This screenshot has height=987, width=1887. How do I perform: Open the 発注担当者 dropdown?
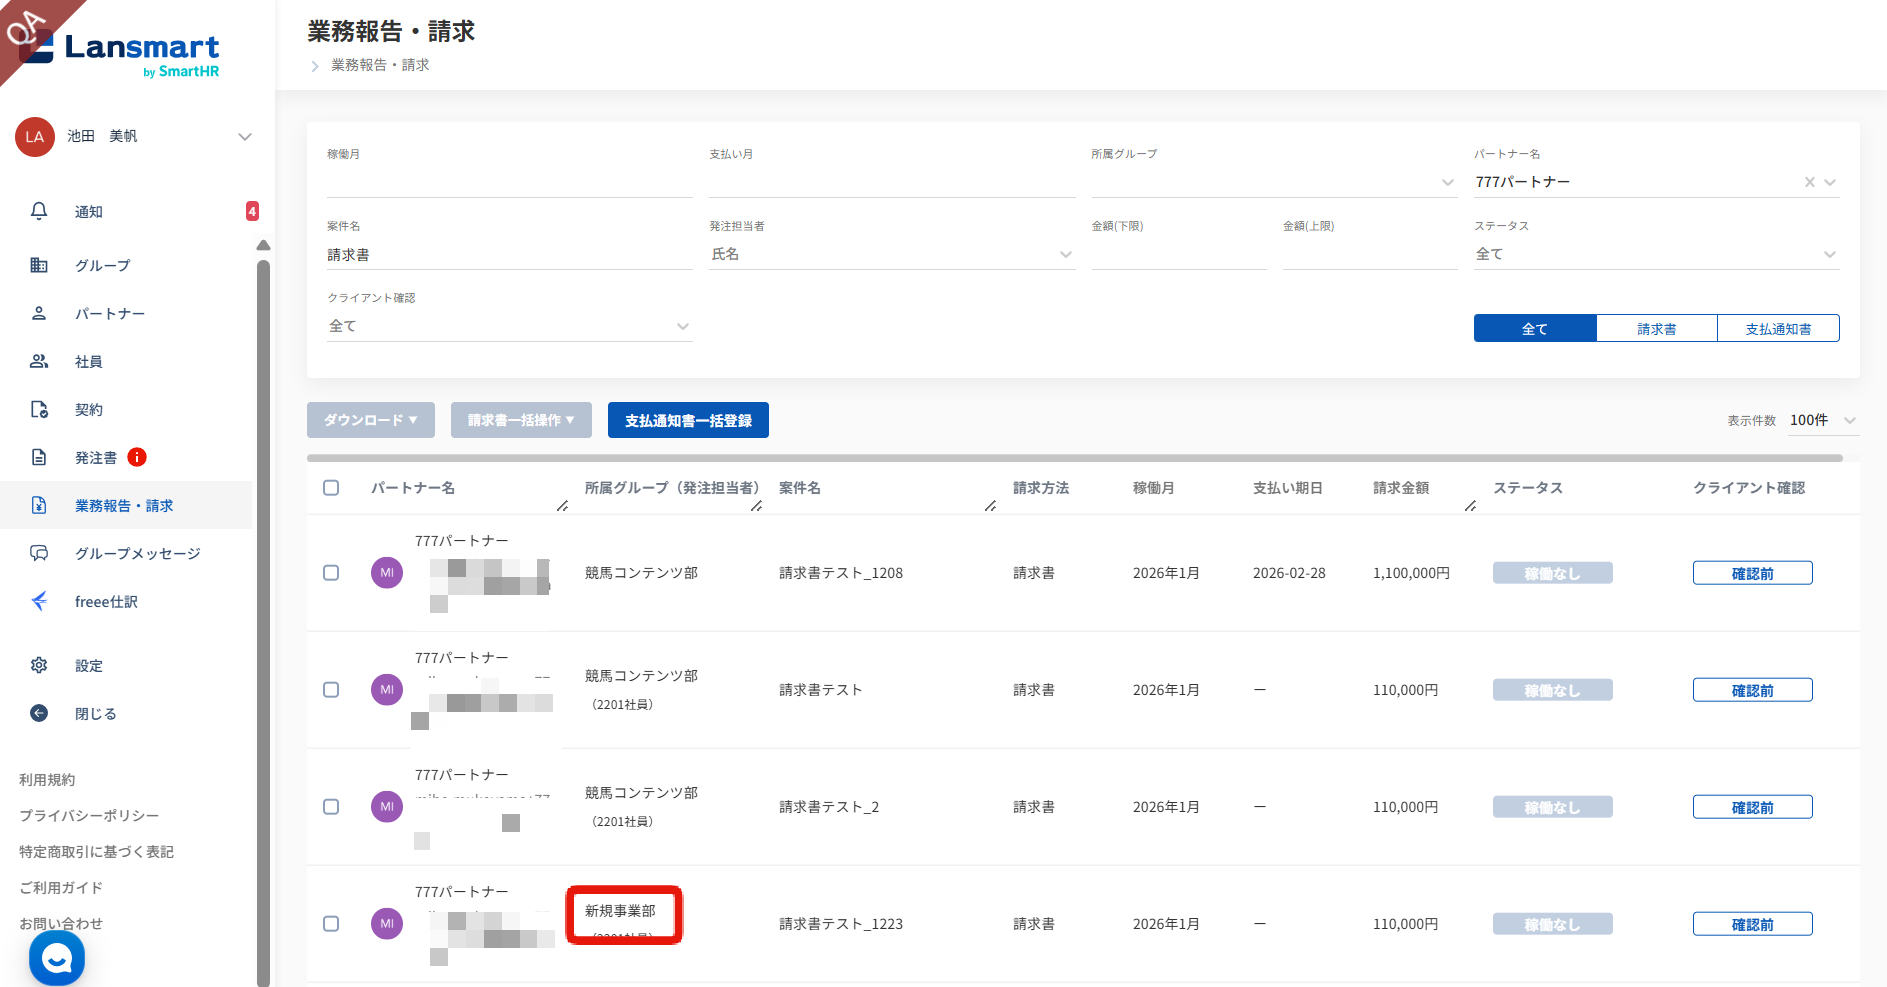[892, 254]
